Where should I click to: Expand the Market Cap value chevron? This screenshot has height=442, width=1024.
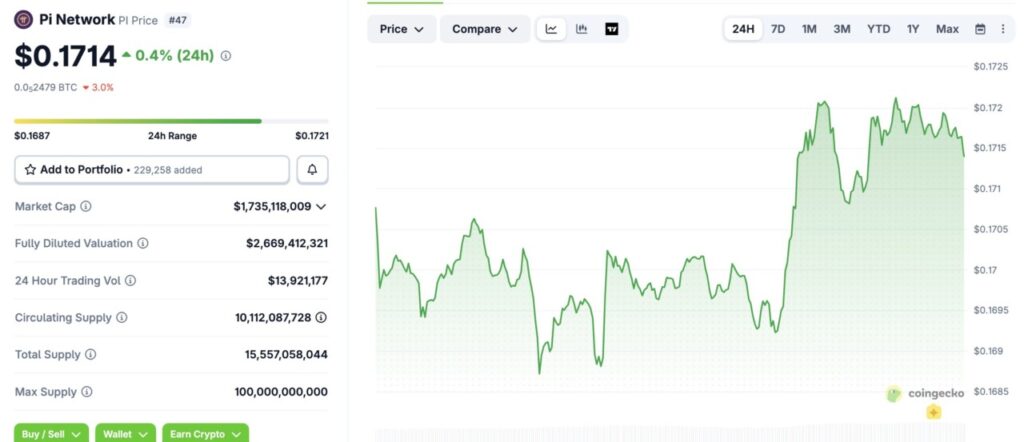pyautogui.click(x=321, y=206)
